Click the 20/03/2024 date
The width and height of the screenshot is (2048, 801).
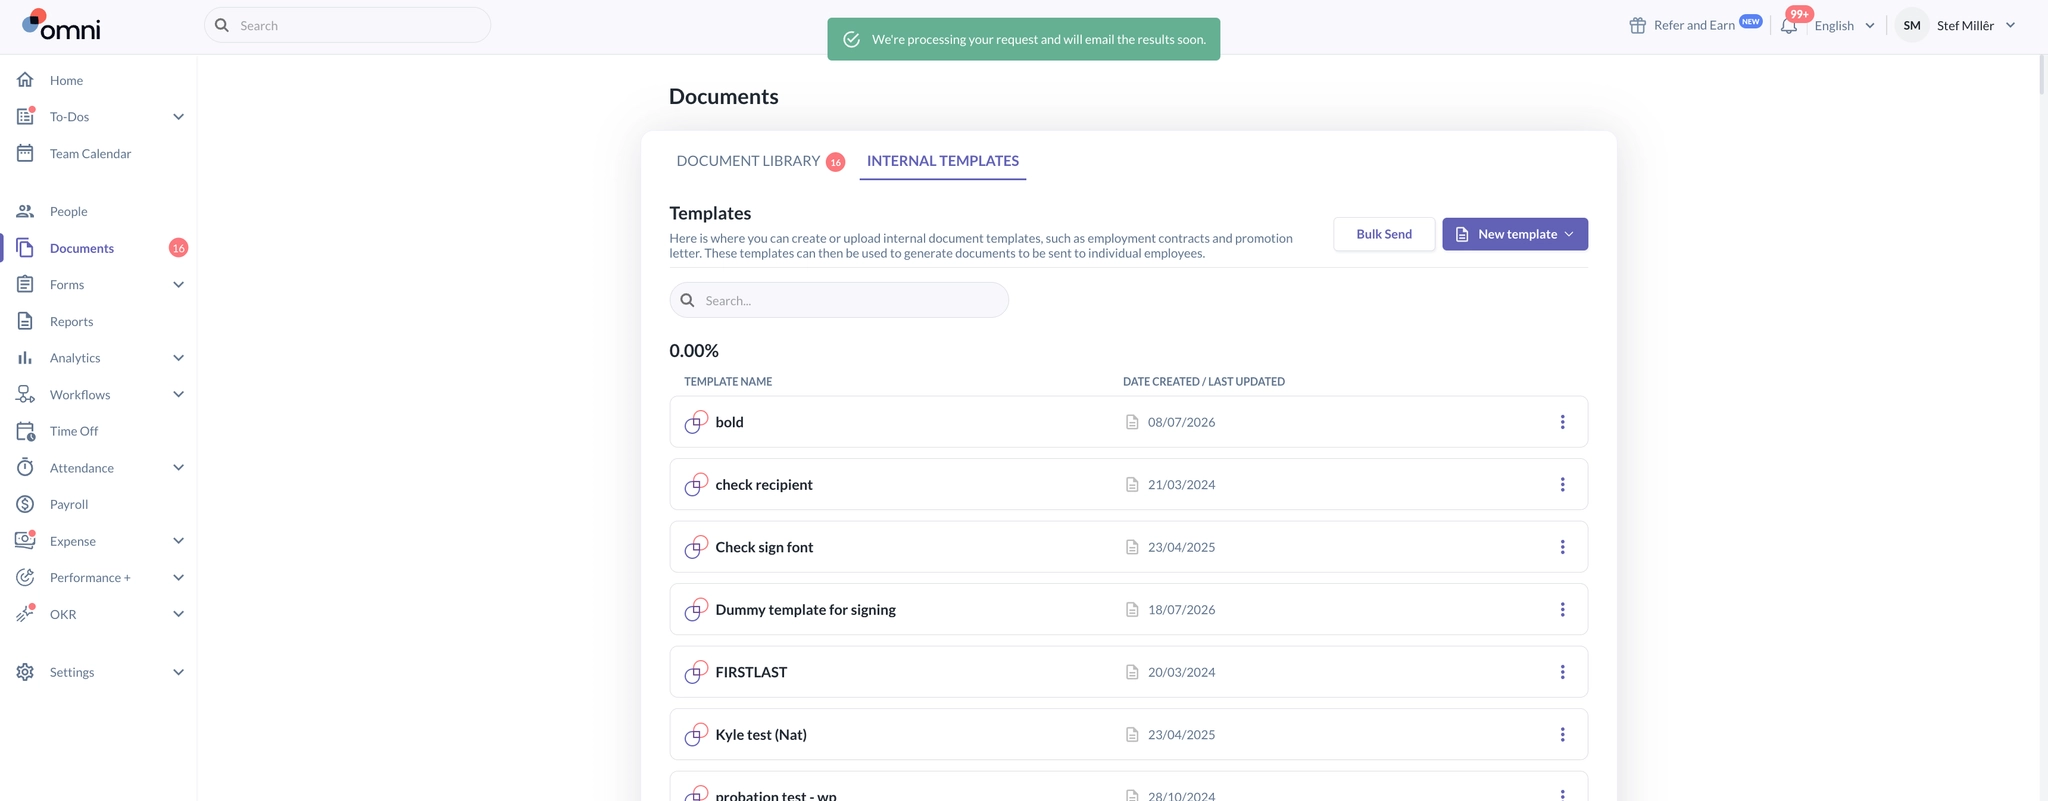pyautogui.click(x=1181, y=672)
